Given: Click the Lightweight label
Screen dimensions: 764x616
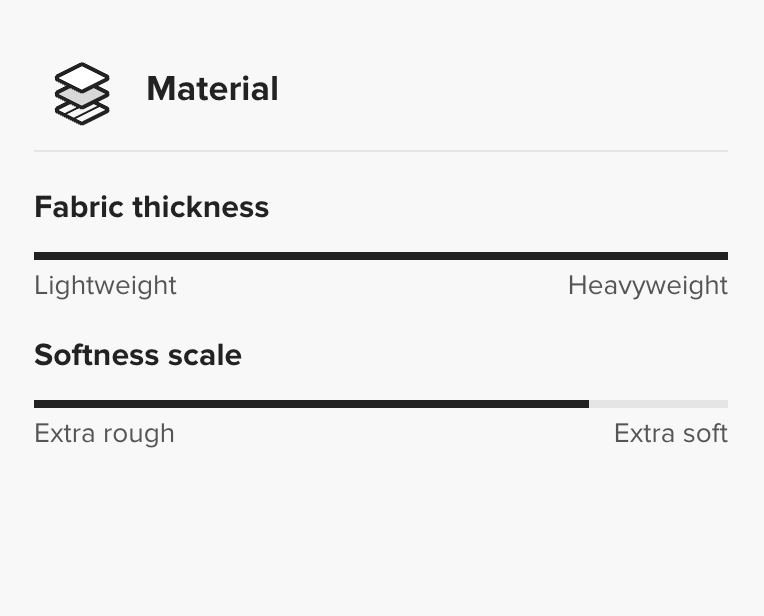Looking at the screenshot, I should coord(105,286).
